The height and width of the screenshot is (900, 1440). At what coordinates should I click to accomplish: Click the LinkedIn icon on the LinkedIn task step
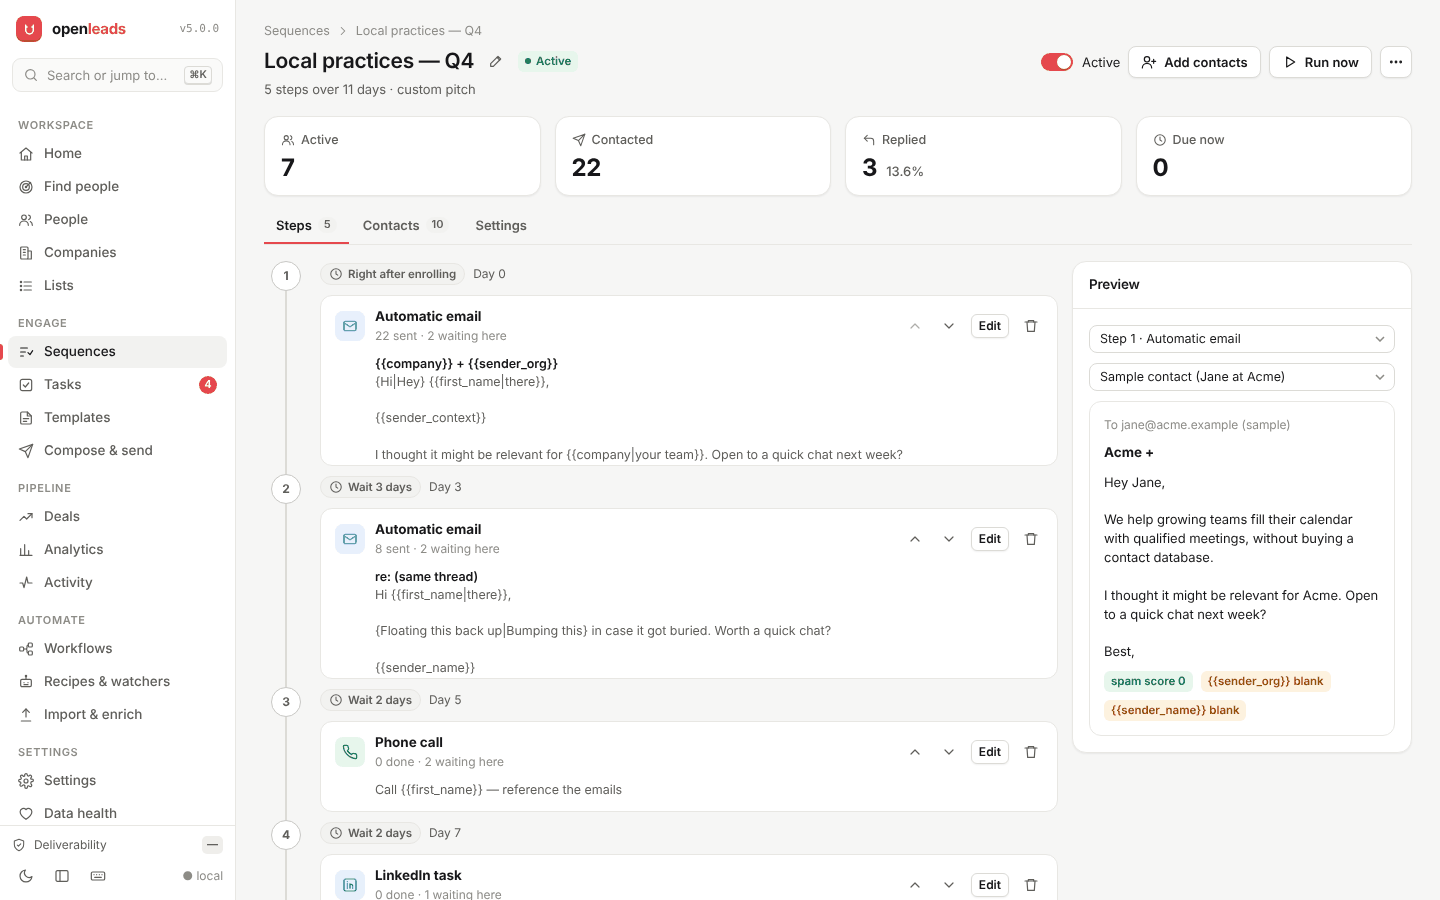(x=350, y=885)
